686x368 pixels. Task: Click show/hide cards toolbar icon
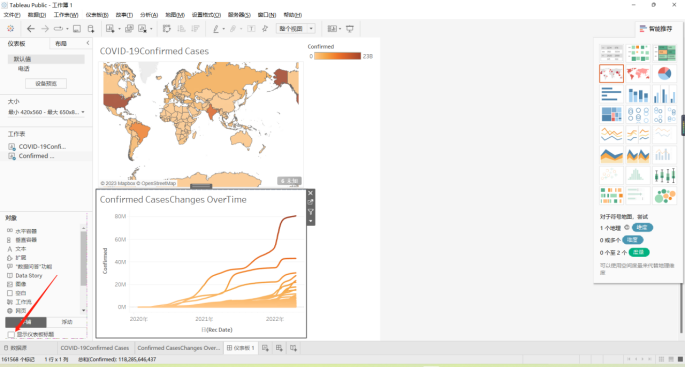[332, 28]
